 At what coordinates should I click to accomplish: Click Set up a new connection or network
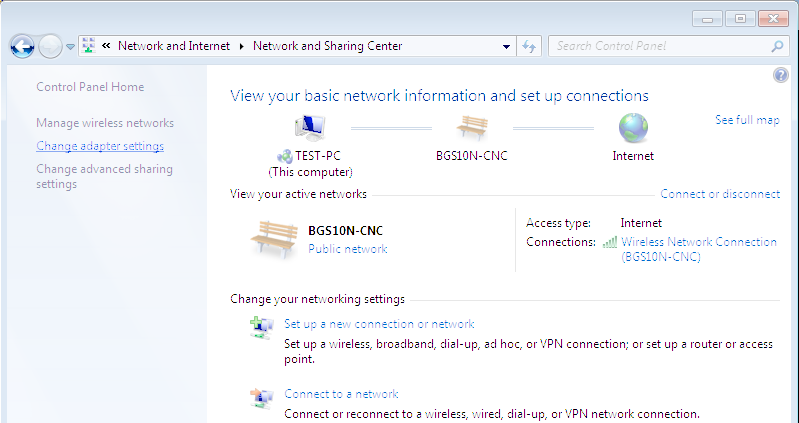pyautogui.click(x=379, y=324)
